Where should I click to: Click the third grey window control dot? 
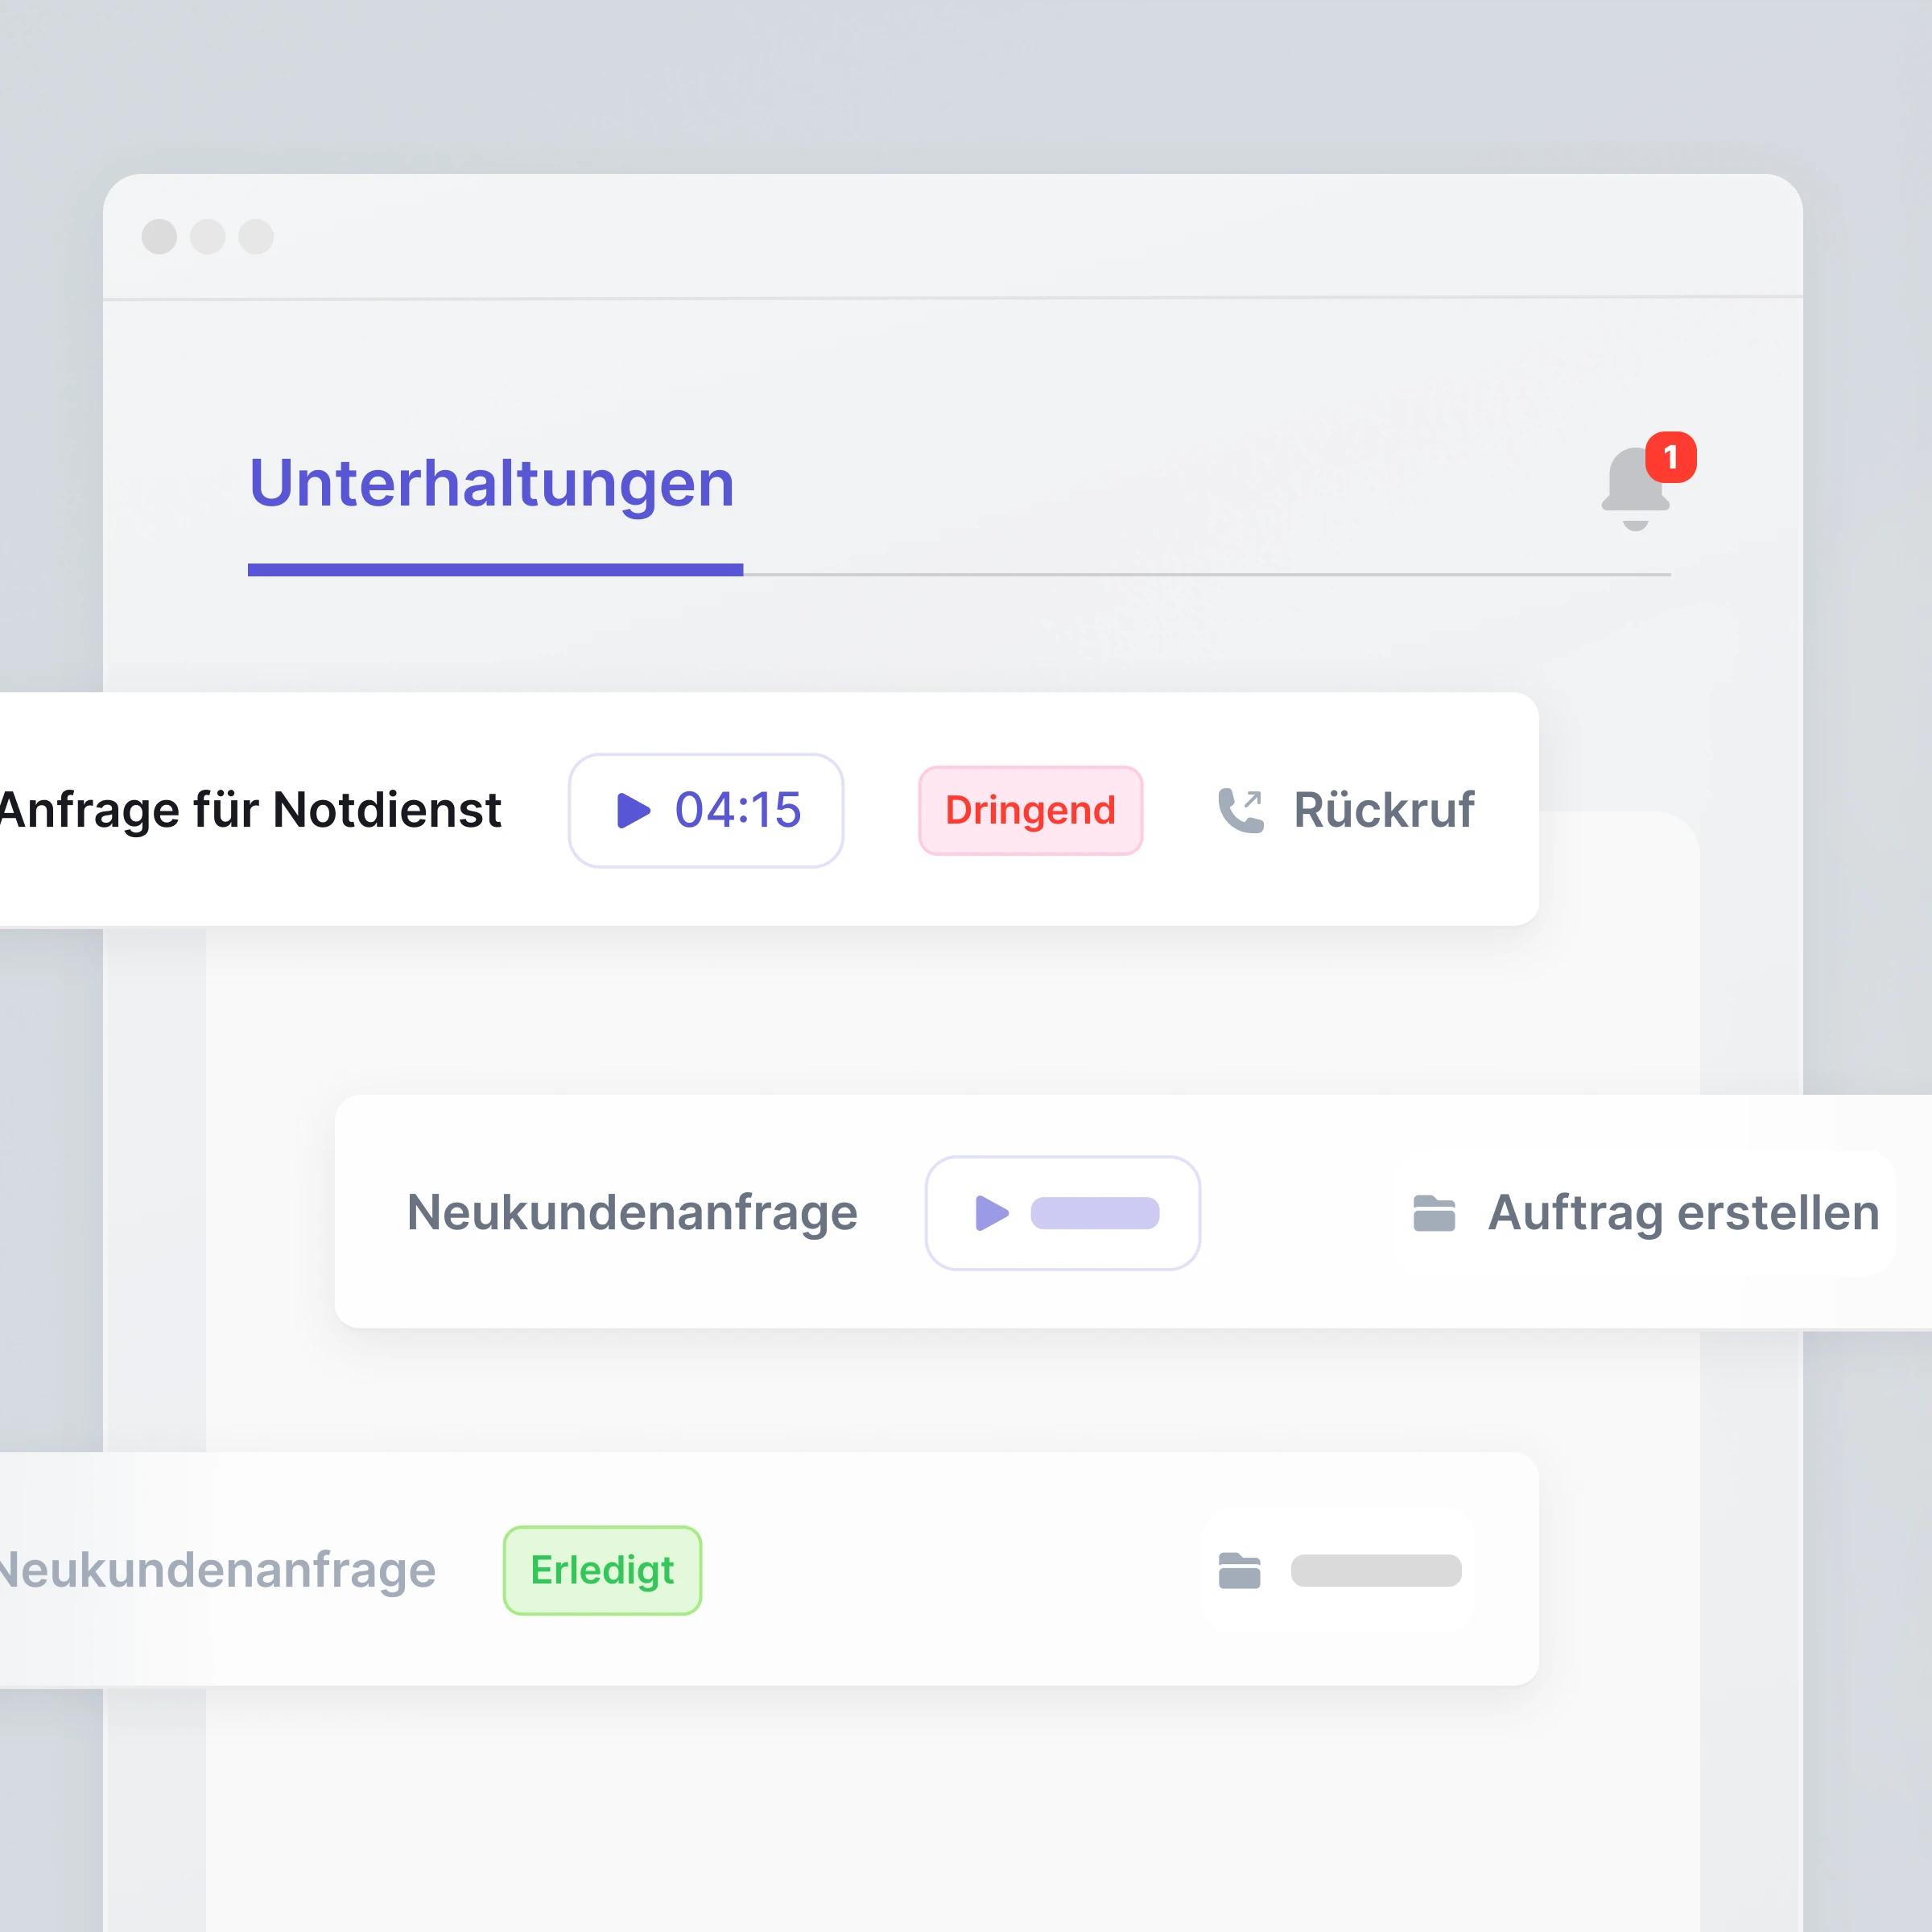pos(256,237)
